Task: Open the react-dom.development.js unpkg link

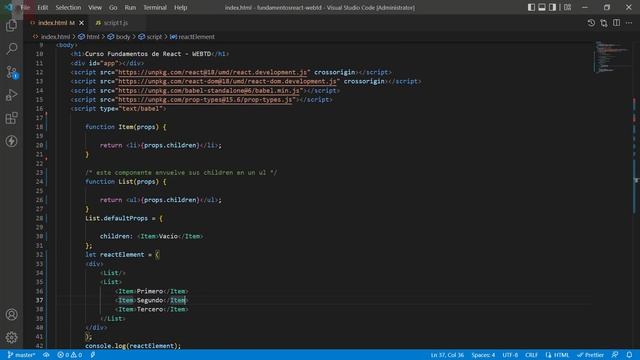Action: click(x=227, y=81)
